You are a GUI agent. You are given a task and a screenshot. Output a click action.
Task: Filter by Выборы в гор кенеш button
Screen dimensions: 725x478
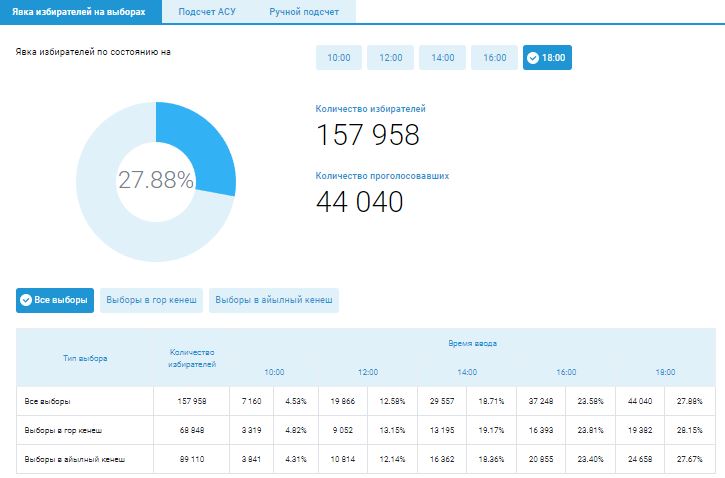[x=152, y=300]
